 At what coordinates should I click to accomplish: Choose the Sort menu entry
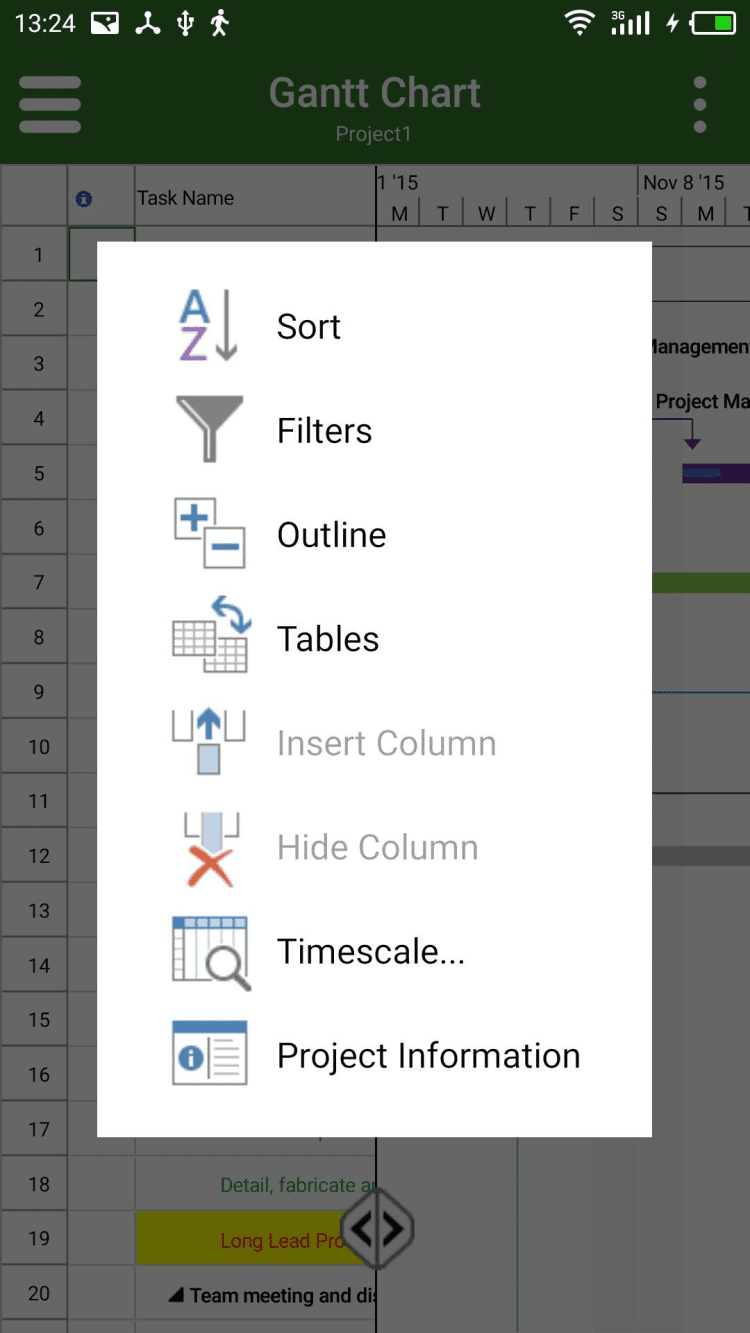pos(309,327)
